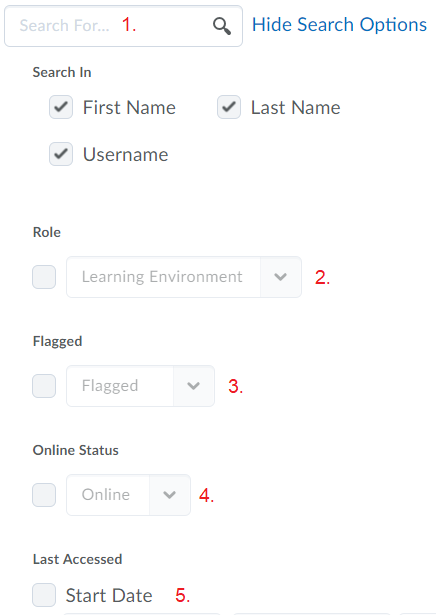
Task: Uncheck the First Name checkbox
Action: click(61, 107)
